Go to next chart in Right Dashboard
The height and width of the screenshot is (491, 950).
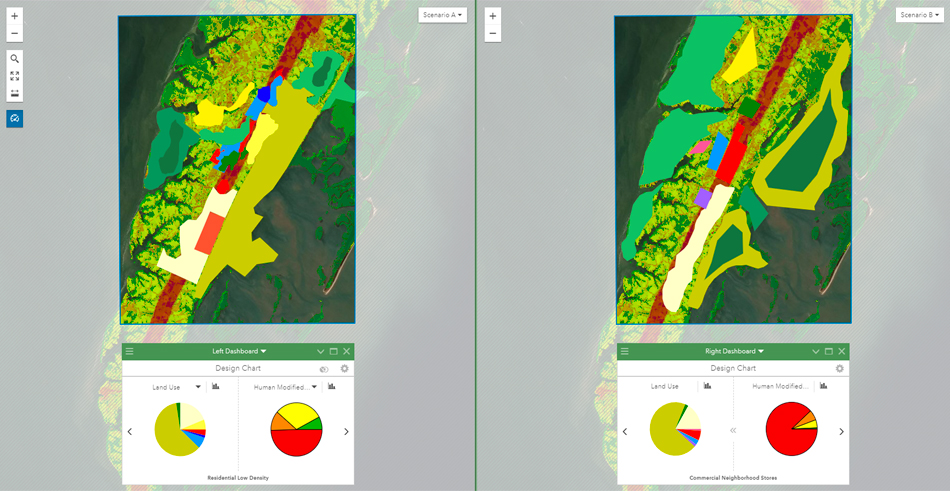pyautogui.click(x=842, y=432)
